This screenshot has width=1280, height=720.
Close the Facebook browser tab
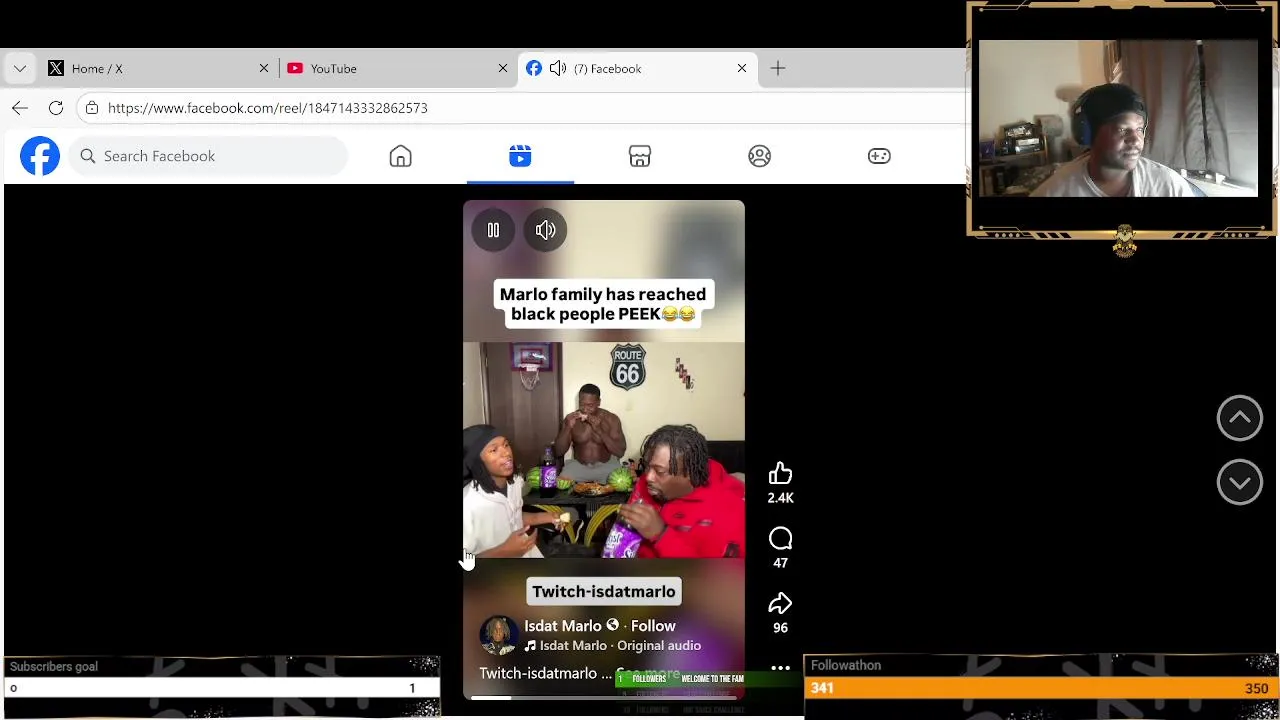742,68
